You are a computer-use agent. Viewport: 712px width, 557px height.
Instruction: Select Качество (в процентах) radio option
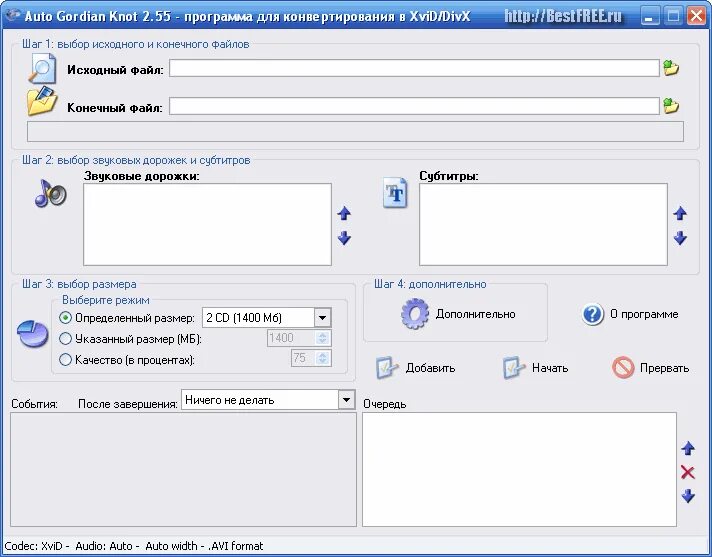[65, 360]
